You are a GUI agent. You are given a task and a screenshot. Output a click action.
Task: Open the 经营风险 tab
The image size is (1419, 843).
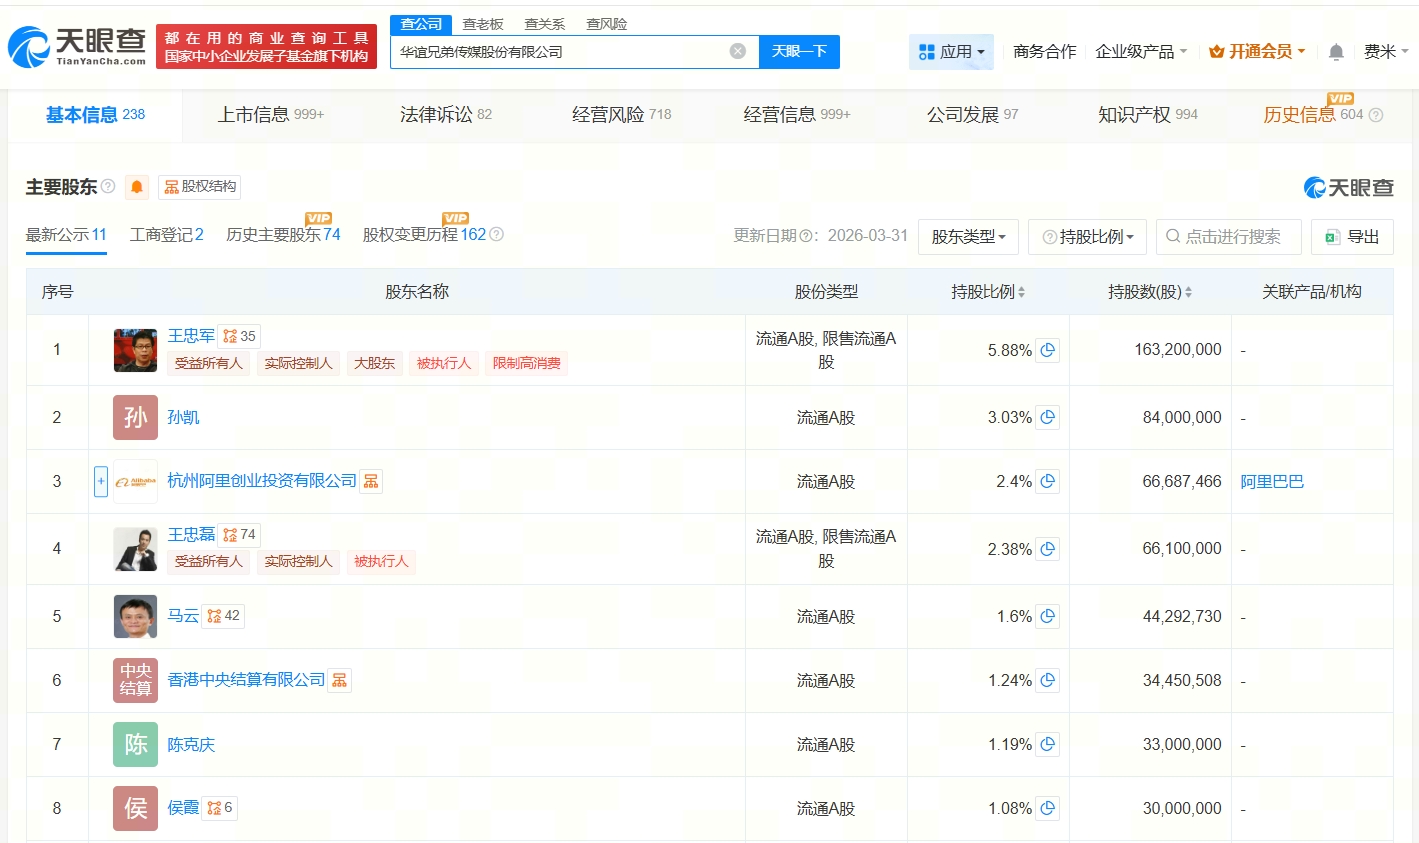[622, 115]
